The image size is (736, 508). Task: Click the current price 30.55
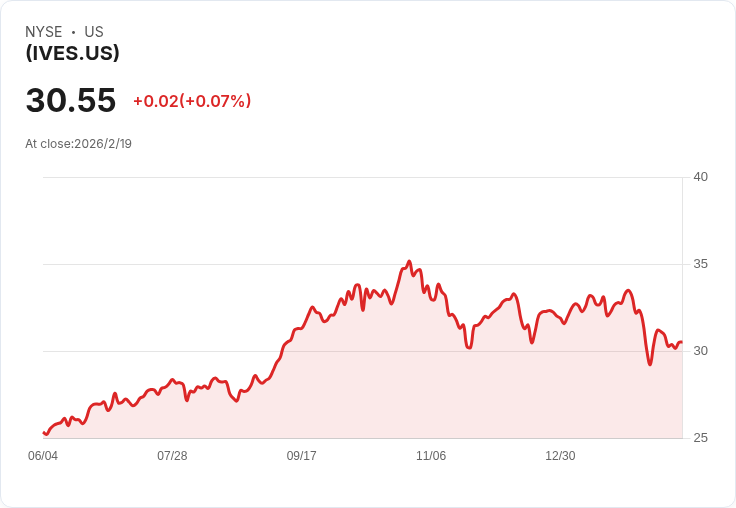click(x=71, y=100)
